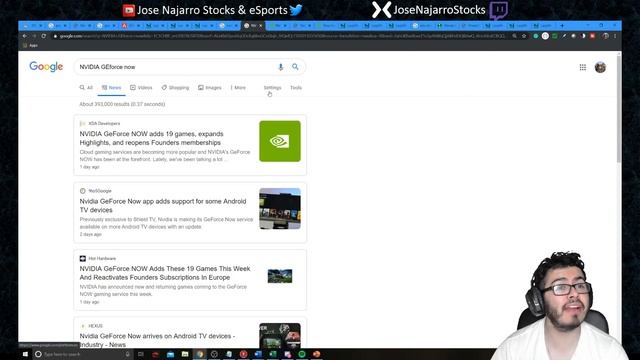Click the HEXUS source label
Viewport: 640px width, 360px height.
95,326
